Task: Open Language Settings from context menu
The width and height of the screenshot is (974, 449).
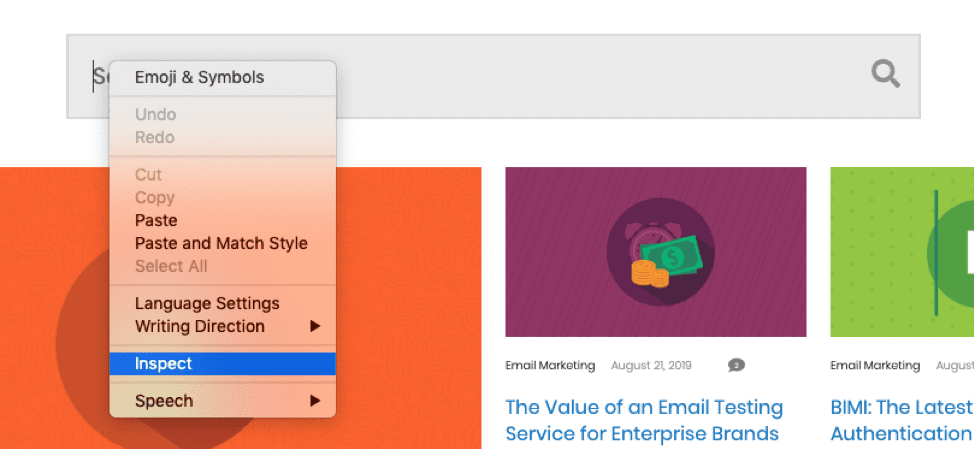Action: (207, 304)
